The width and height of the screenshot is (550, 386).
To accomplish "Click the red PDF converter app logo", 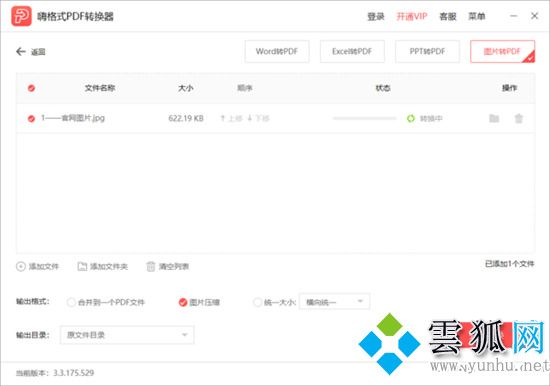I will click(21, 16).
